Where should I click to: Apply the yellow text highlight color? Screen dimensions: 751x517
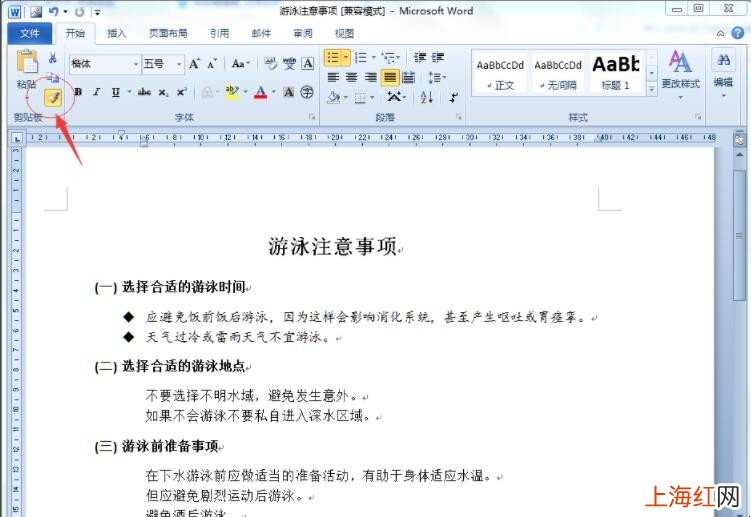point(232,92)
